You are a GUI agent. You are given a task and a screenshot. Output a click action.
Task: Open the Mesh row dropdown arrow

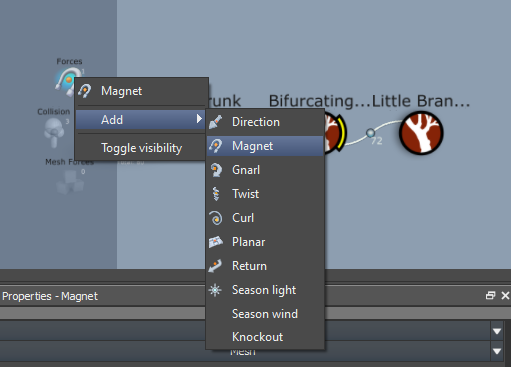click(497, 351)
